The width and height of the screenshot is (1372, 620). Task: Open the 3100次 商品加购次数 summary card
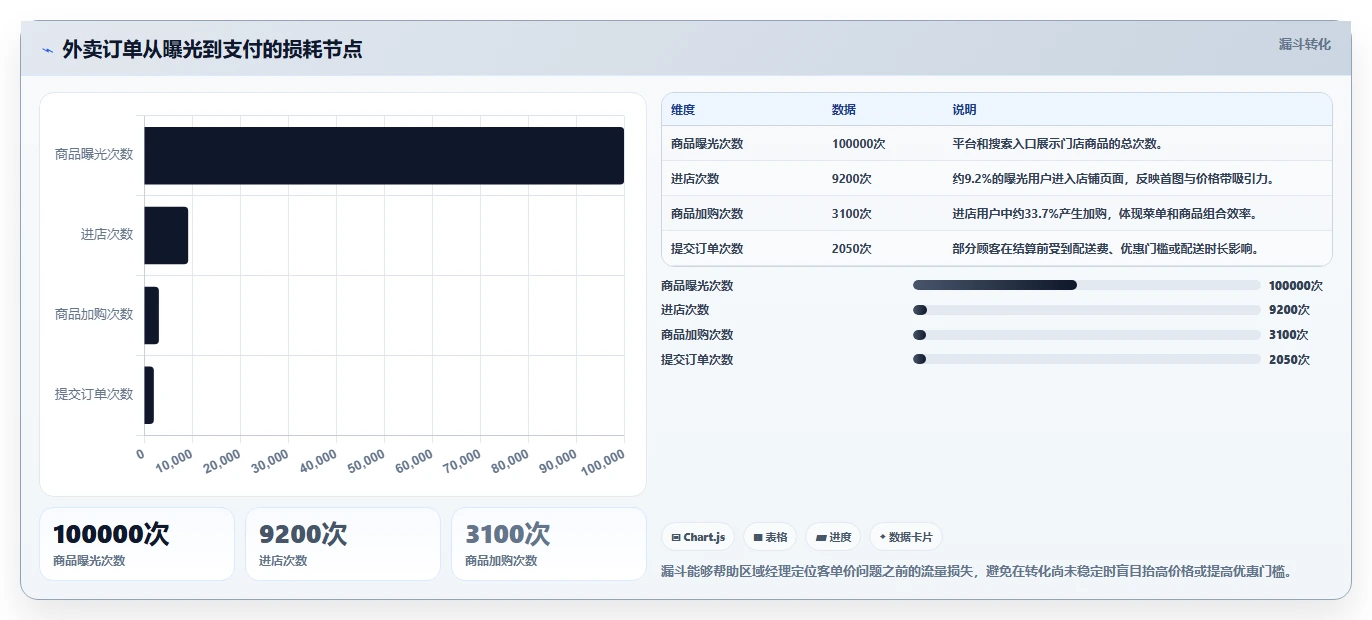coord(549,544)
